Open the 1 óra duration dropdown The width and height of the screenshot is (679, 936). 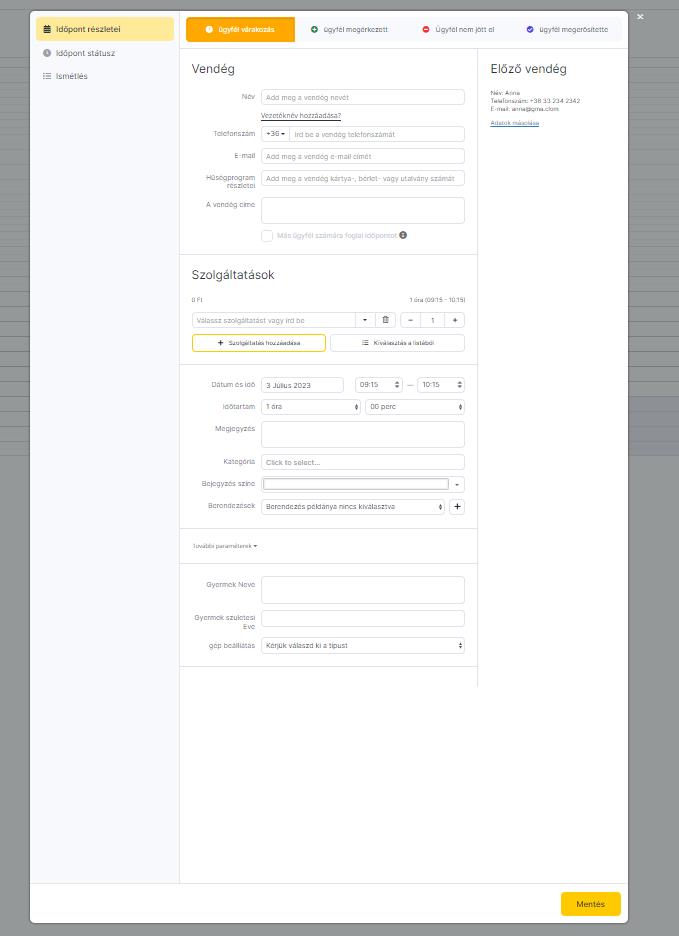tap(311, 407)
